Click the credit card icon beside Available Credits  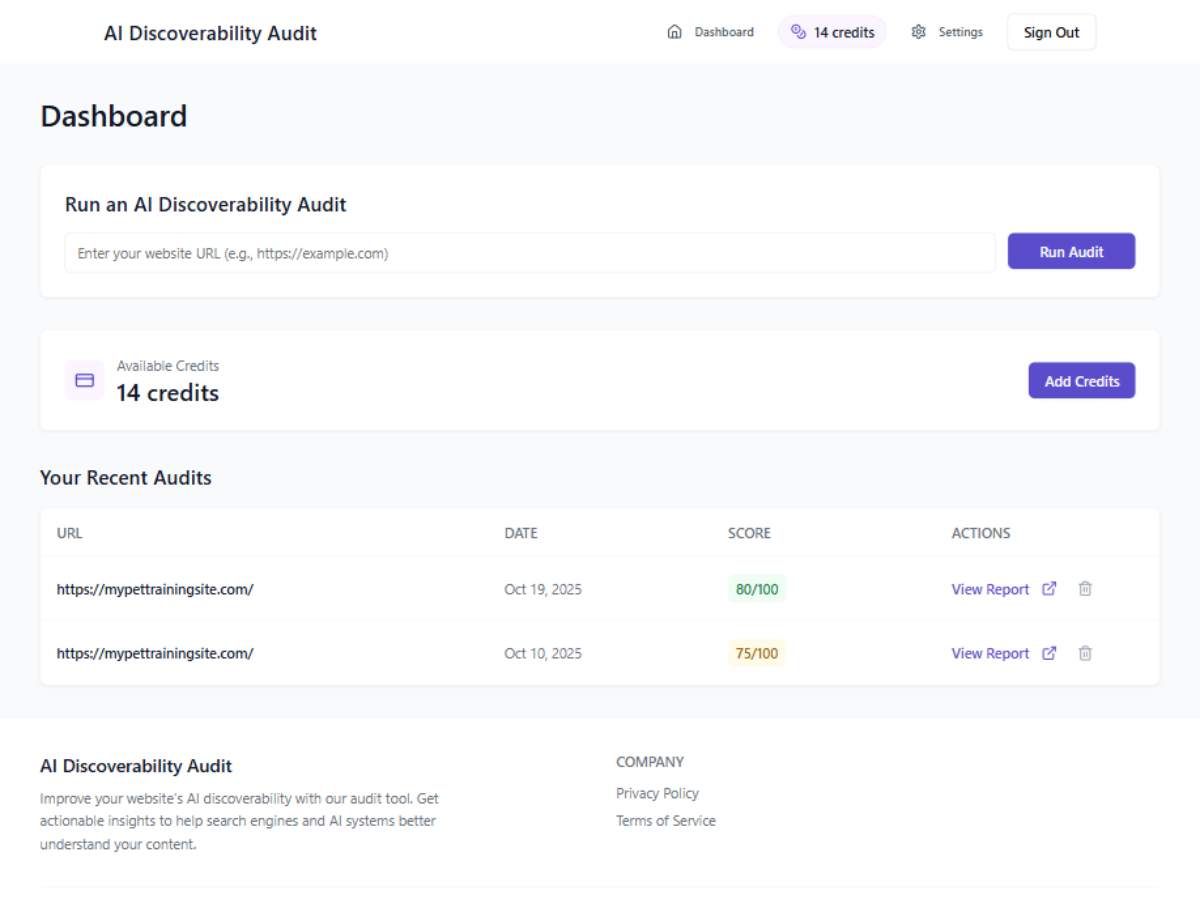click(x=85, y=380)
